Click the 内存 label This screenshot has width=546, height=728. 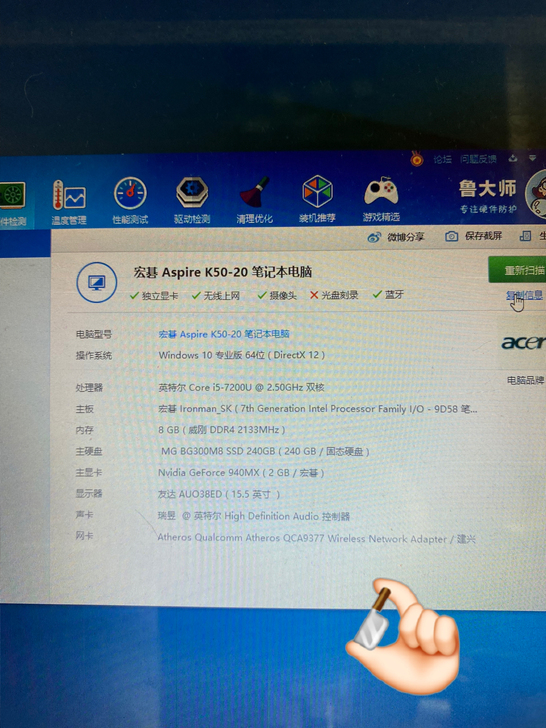point(84,430)
